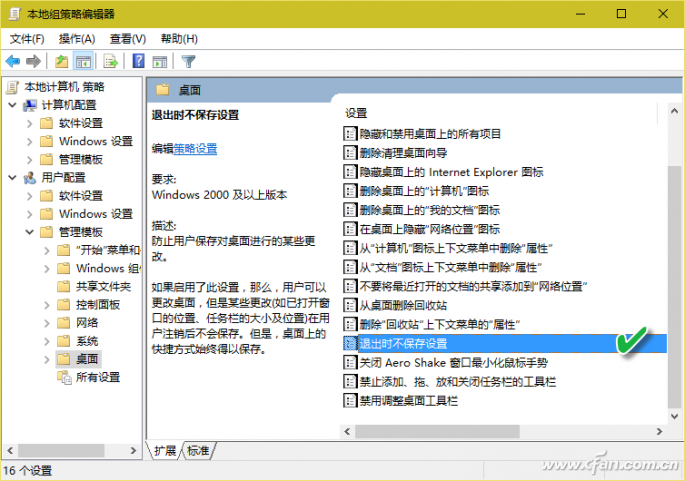Collapse the 计算机配置 node
Image resolution: width=685 pixels, height=481 pixels.
pos(12,105)
